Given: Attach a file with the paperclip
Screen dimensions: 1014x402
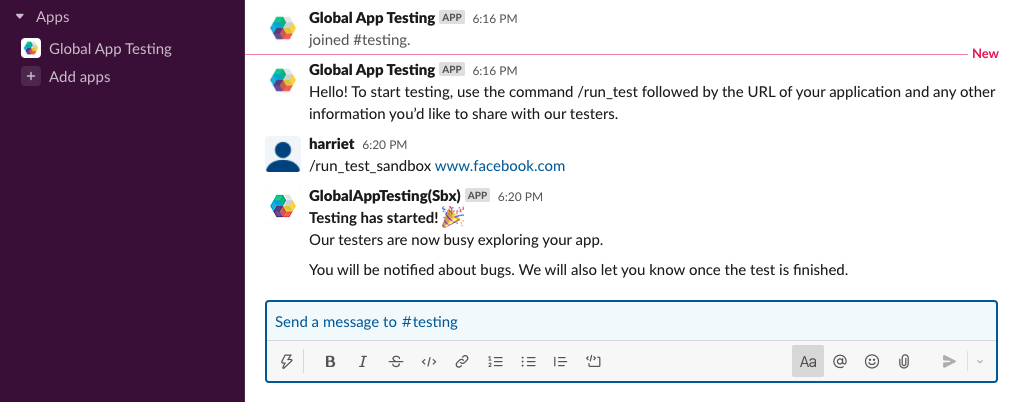Looking at the screenshot, I should click(x=904, y=362).
